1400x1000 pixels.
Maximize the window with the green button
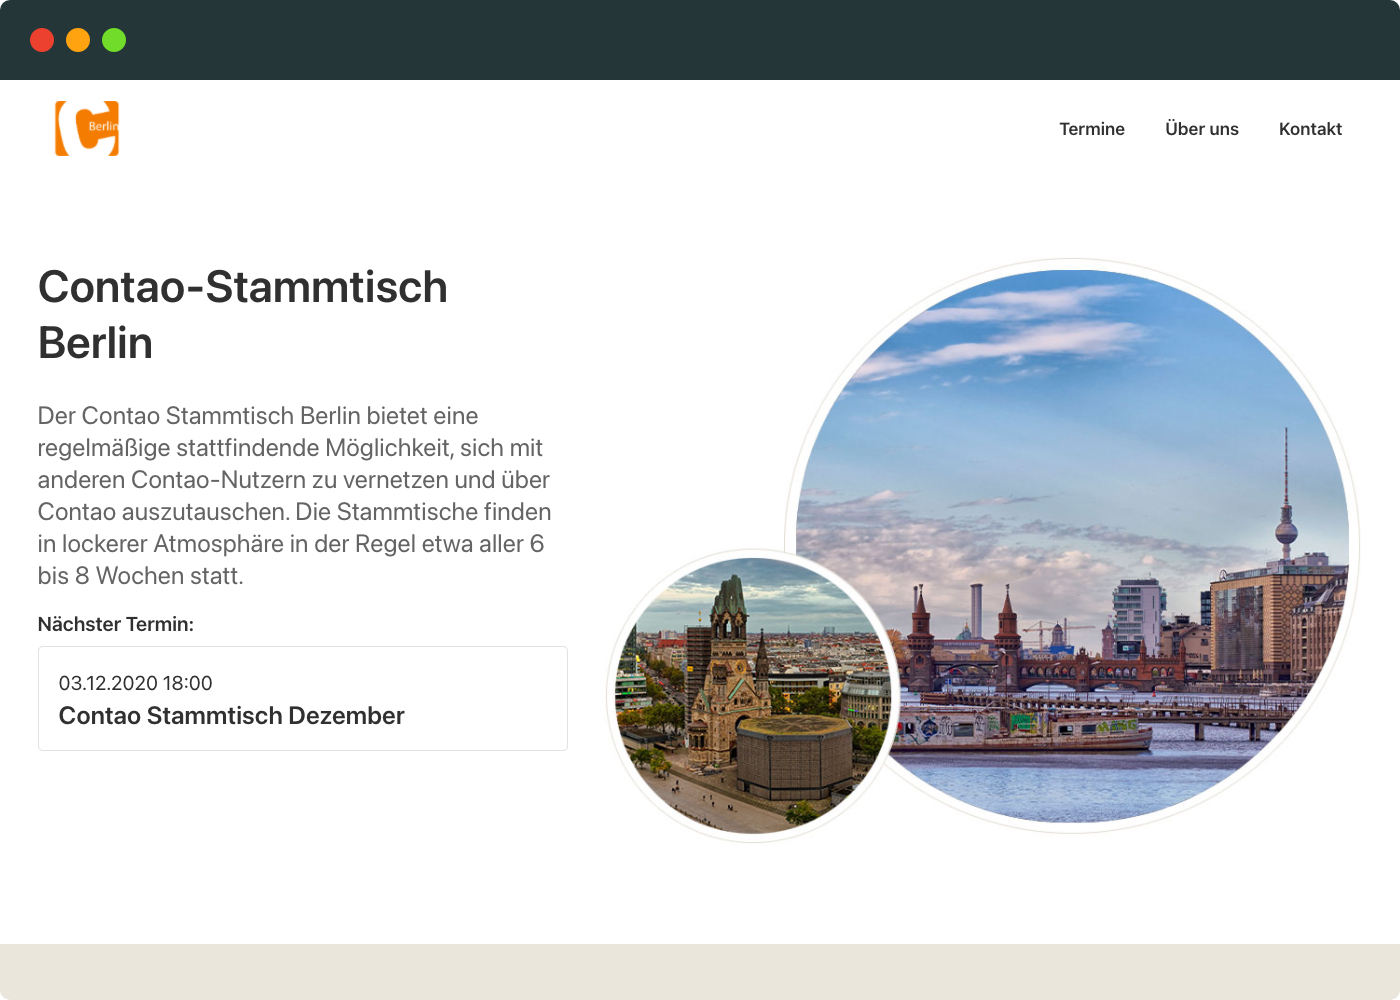tap(114, 40)
